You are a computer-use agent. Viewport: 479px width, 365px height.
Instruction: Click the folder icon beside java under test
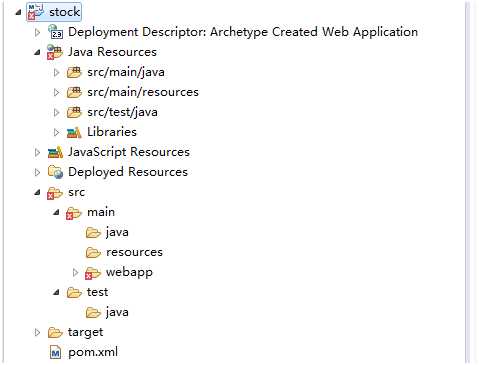pos(93,312)
